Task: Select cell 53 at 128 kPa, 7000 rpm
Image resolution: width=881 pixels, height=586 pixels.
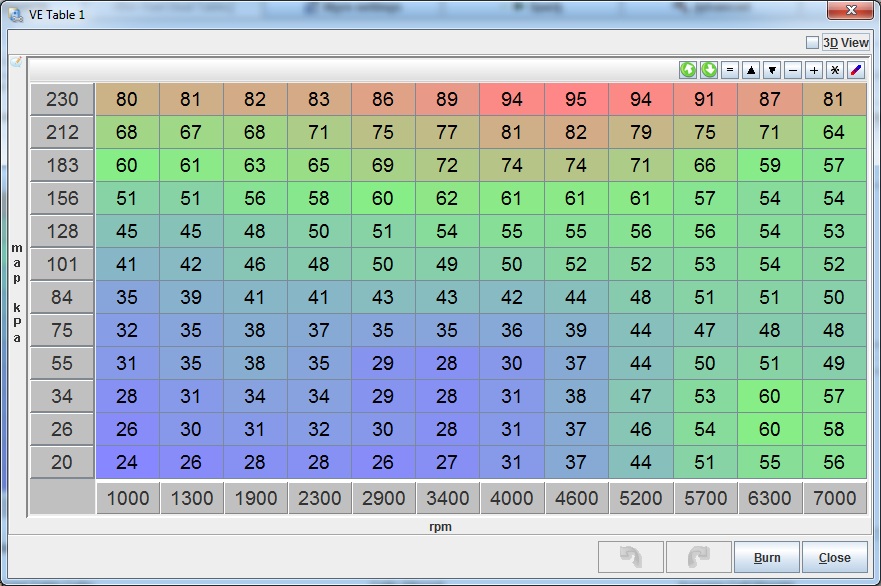Action: 834,231
